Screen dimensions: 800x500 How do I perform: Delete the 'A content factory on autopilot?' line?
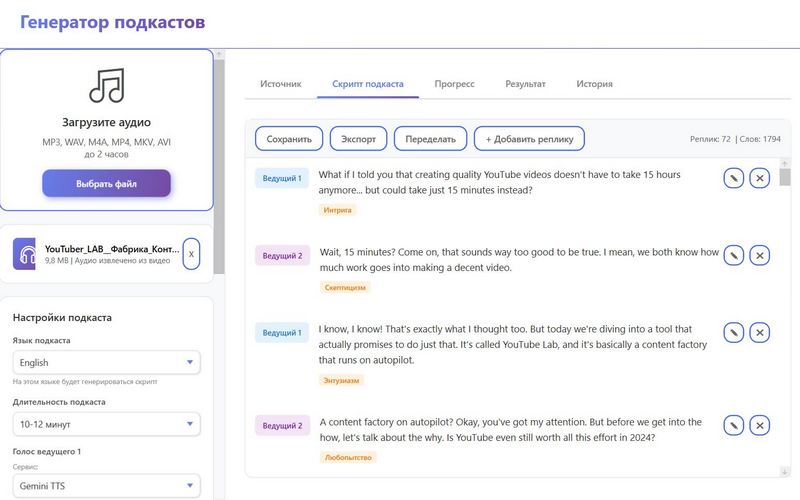point(760,425)
